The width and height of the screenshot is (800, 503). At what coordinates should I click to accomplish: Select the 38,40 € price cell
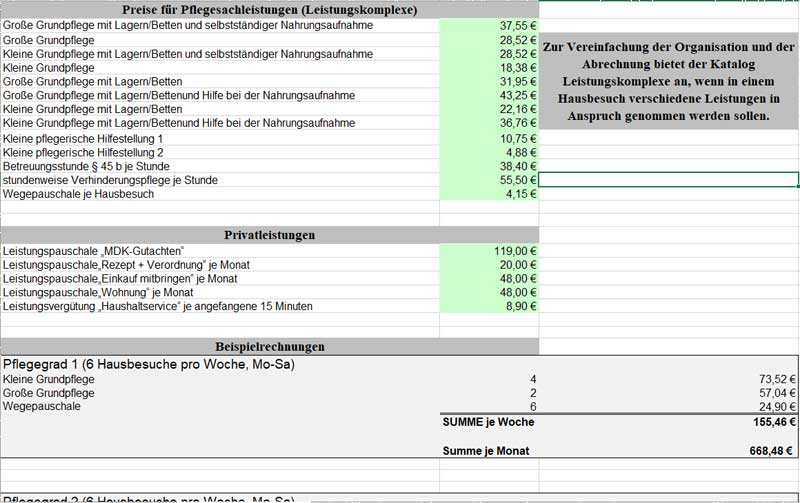click(x=489, y=166)
